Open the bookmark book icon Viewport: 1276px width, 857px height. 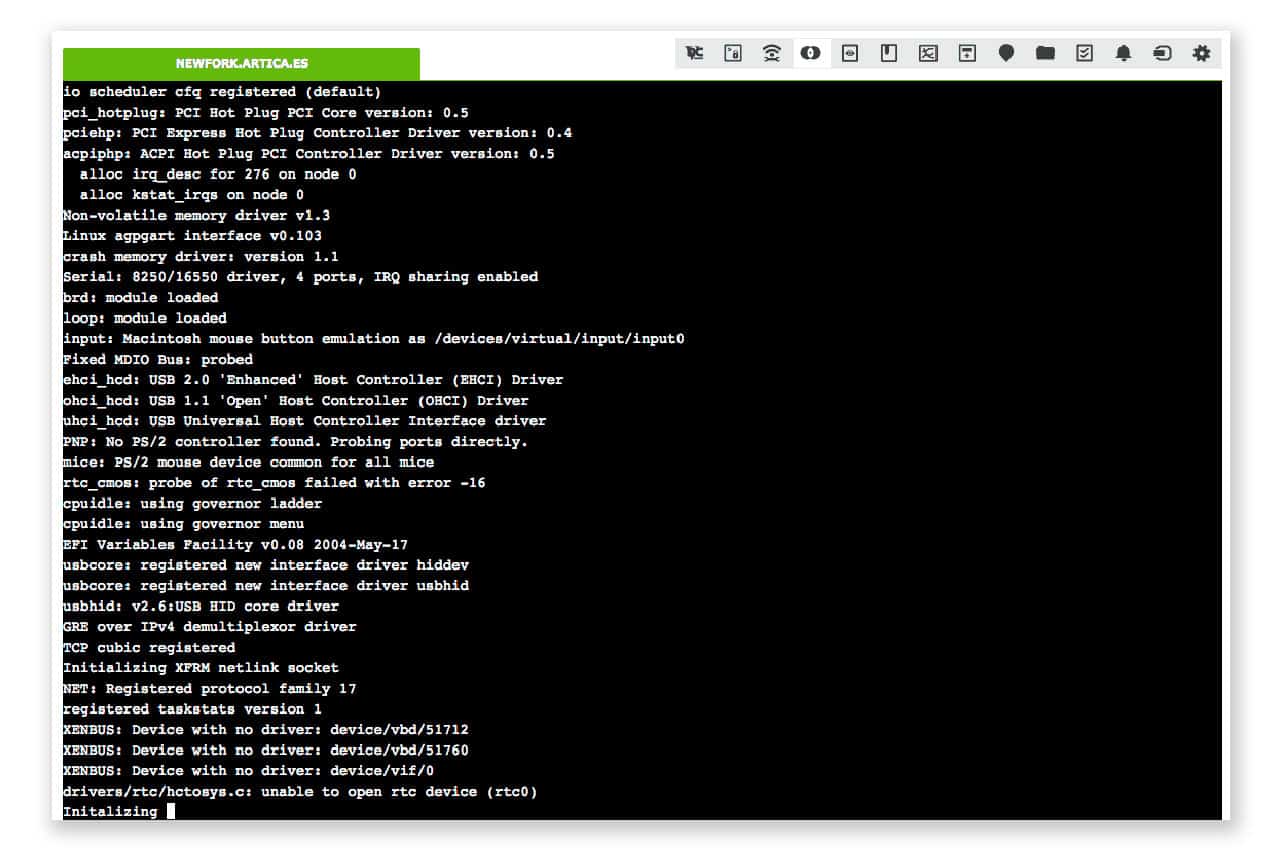click(889, 53)
